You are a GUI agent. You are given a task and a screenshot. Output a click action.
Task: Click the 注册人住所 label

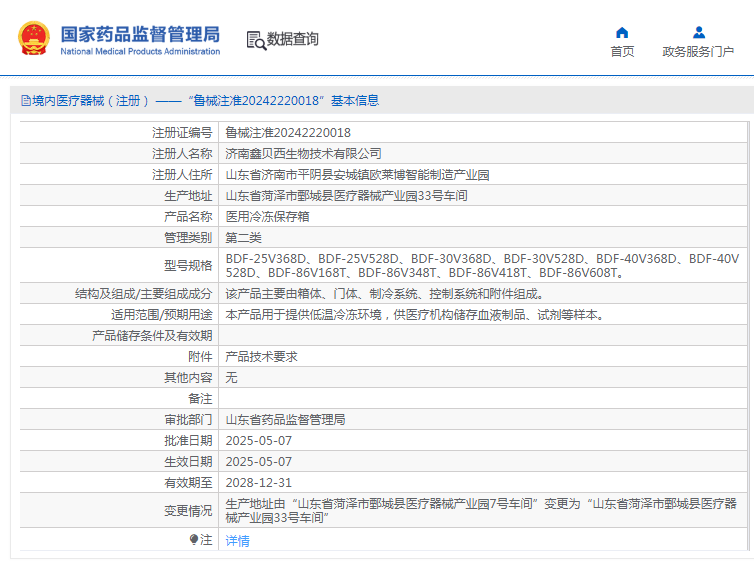click(x=182, y=175)
